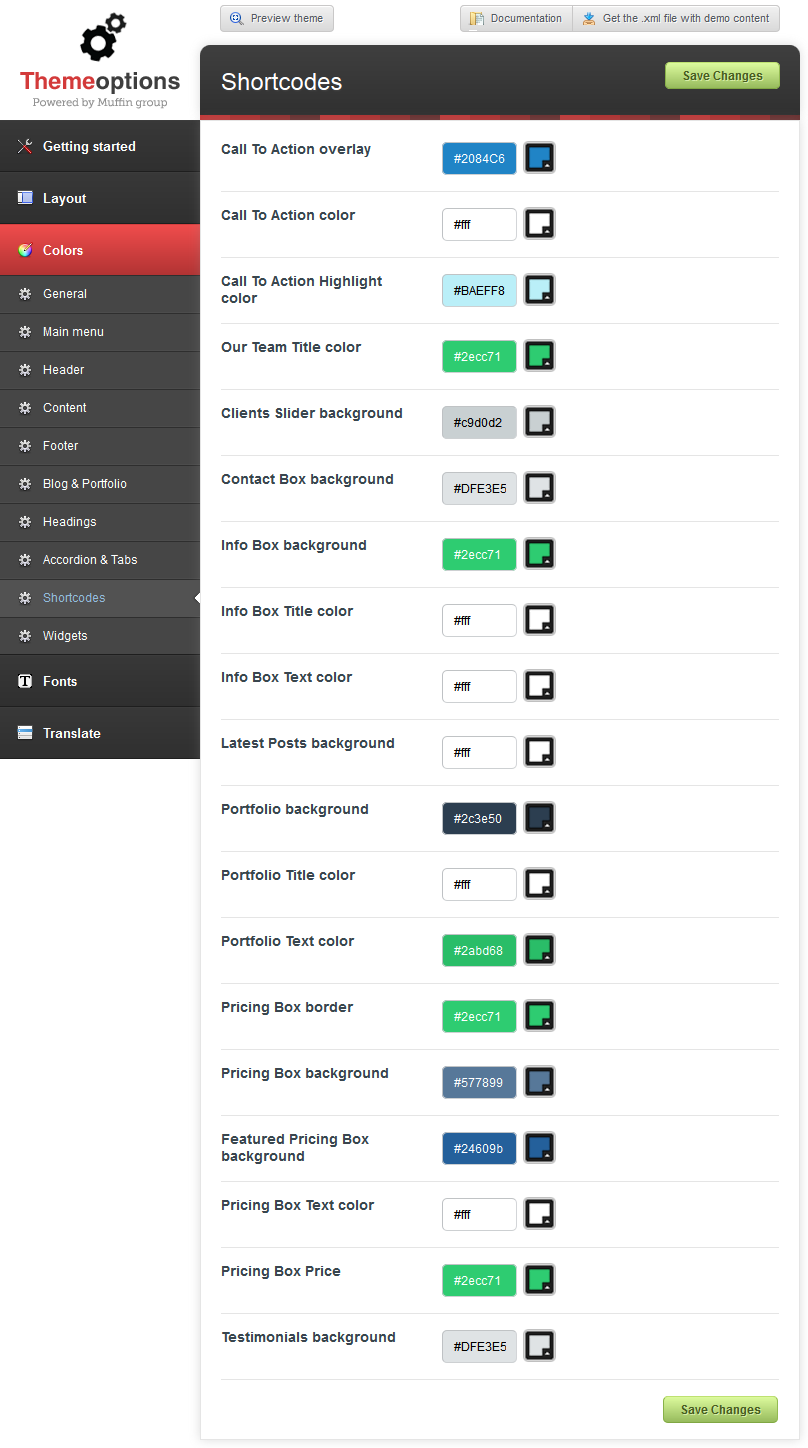
Task: Open picker swatch for Pricing Box Price
Action: point(540,1280)
